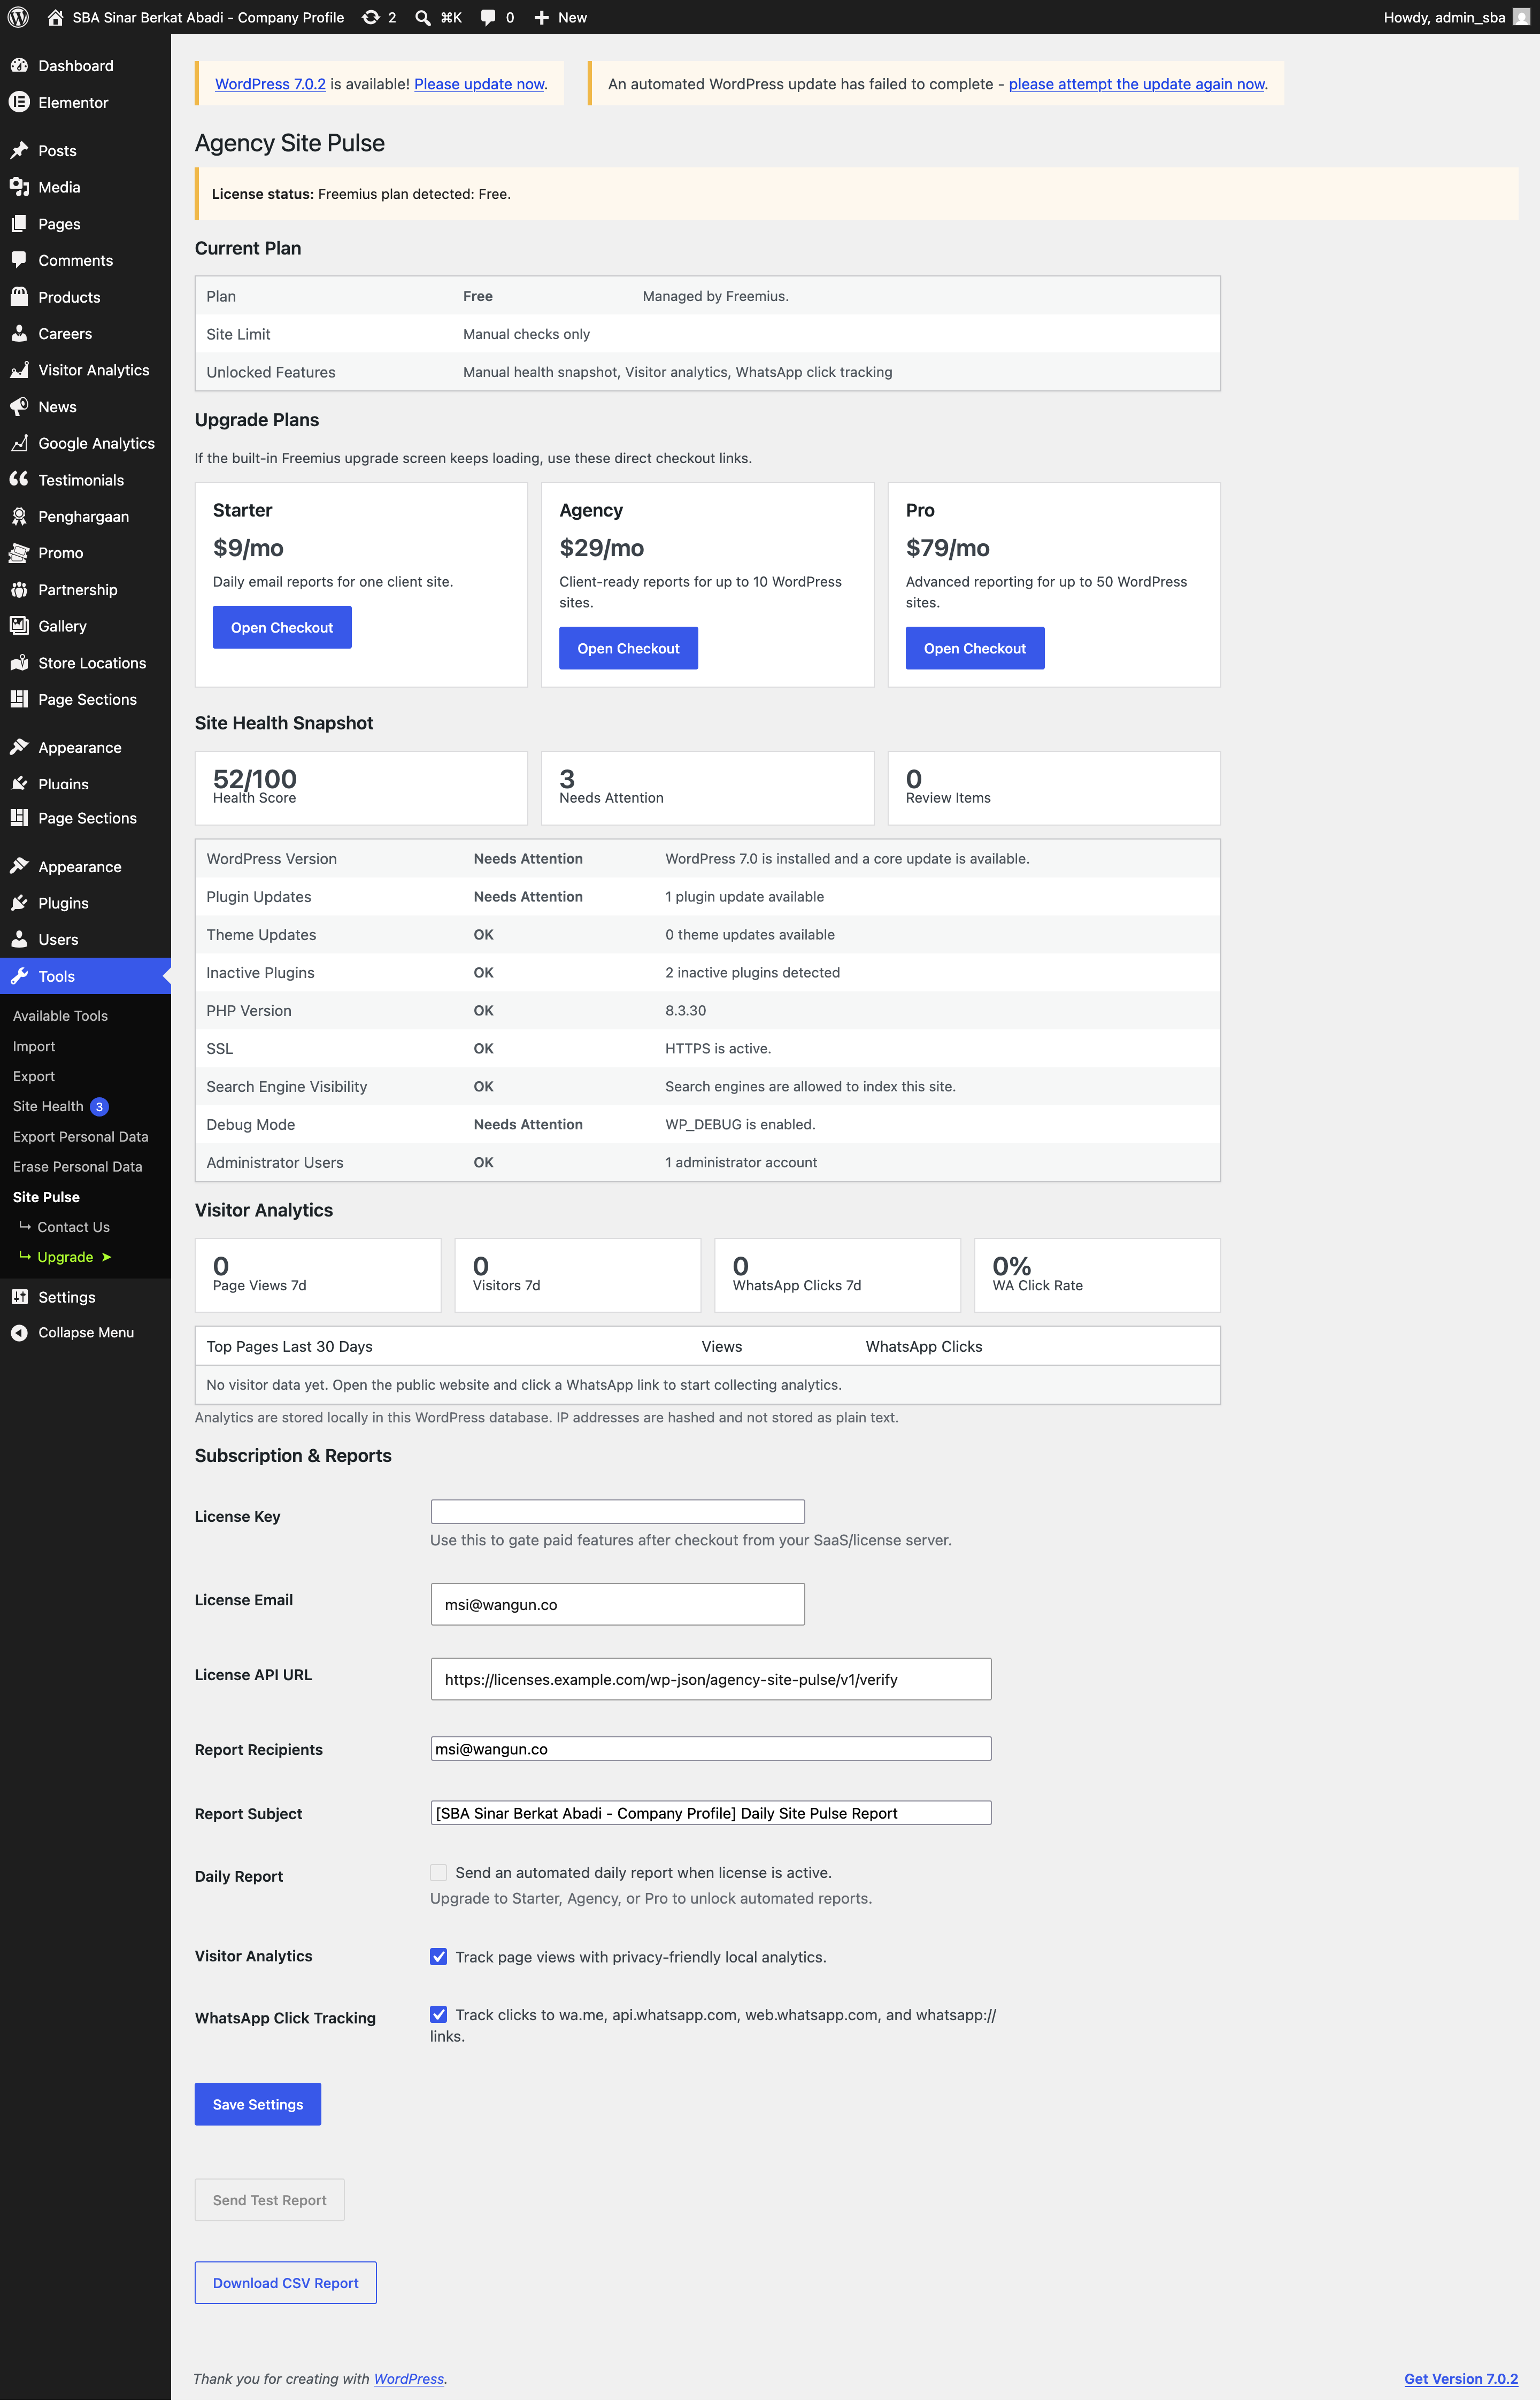Screen dimensions: 1540x2402
Task: Click the comments bubble icon in the admin bar
Action: 488,18
